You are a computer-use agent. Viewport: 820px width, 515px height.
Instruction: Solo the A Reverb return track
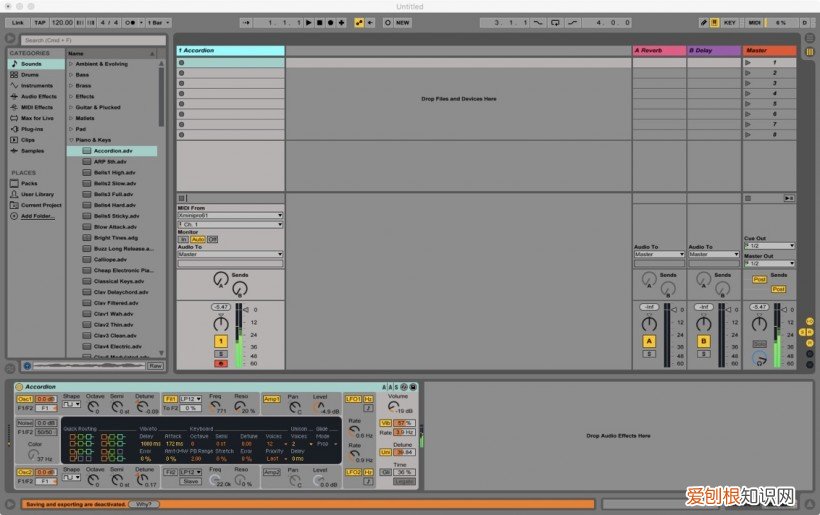648,353
